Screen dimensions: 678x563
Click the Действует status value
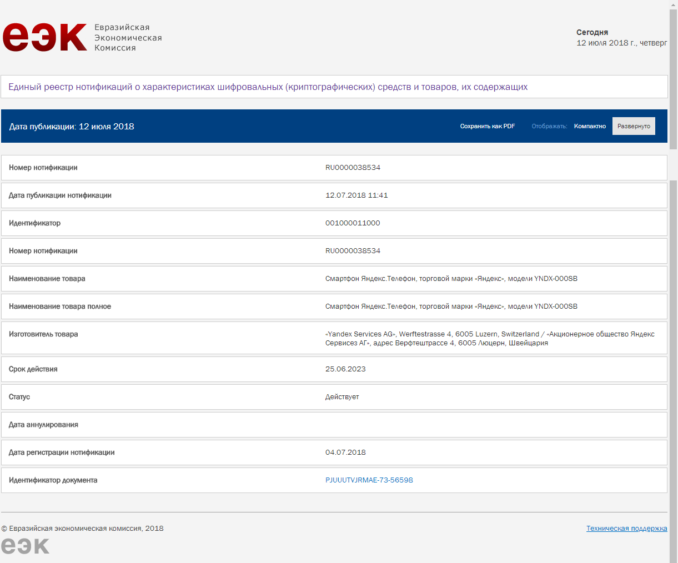(342, 397)
